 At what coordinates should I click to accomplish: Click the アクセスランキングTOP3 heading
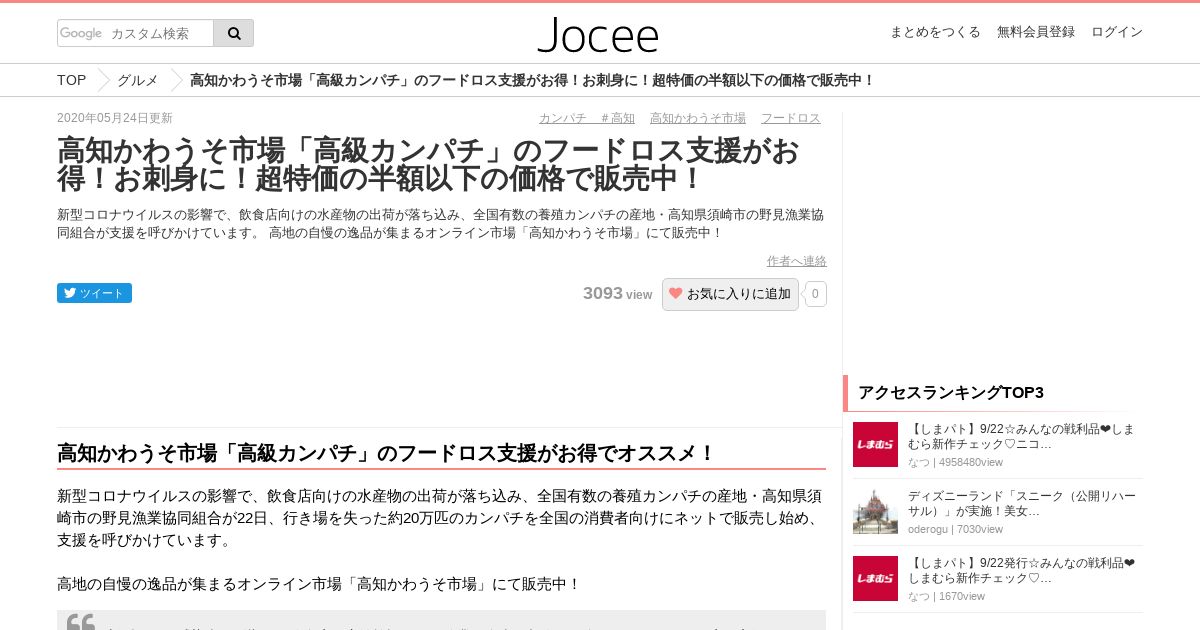coord(951,392)
